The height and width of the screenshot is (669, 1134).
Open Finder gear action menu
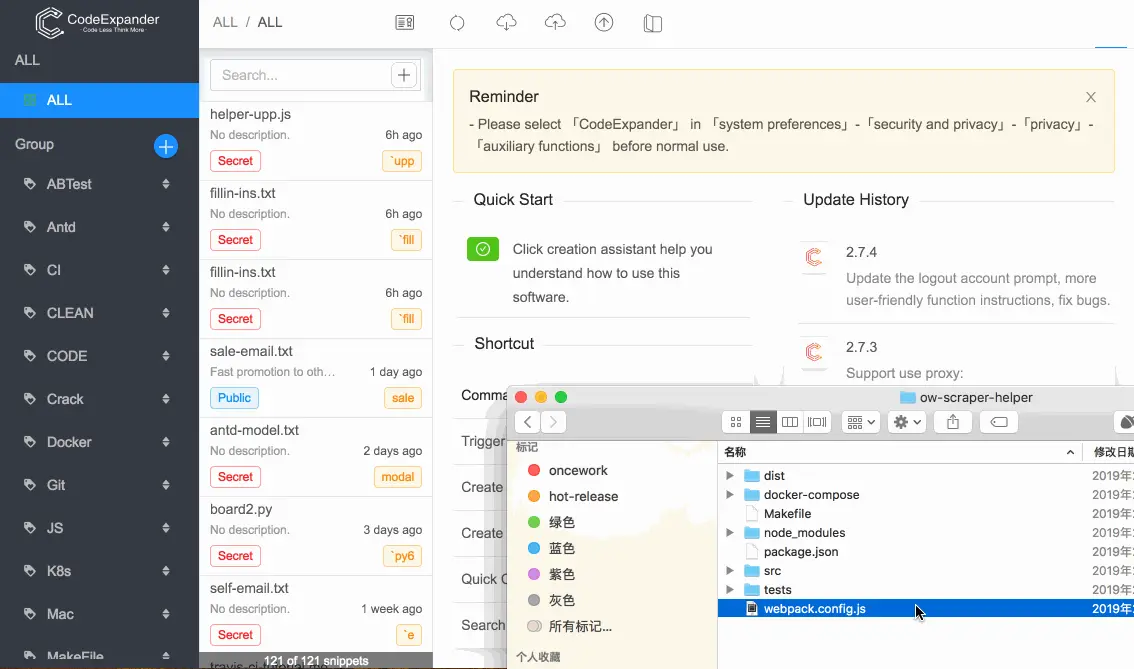907,422
